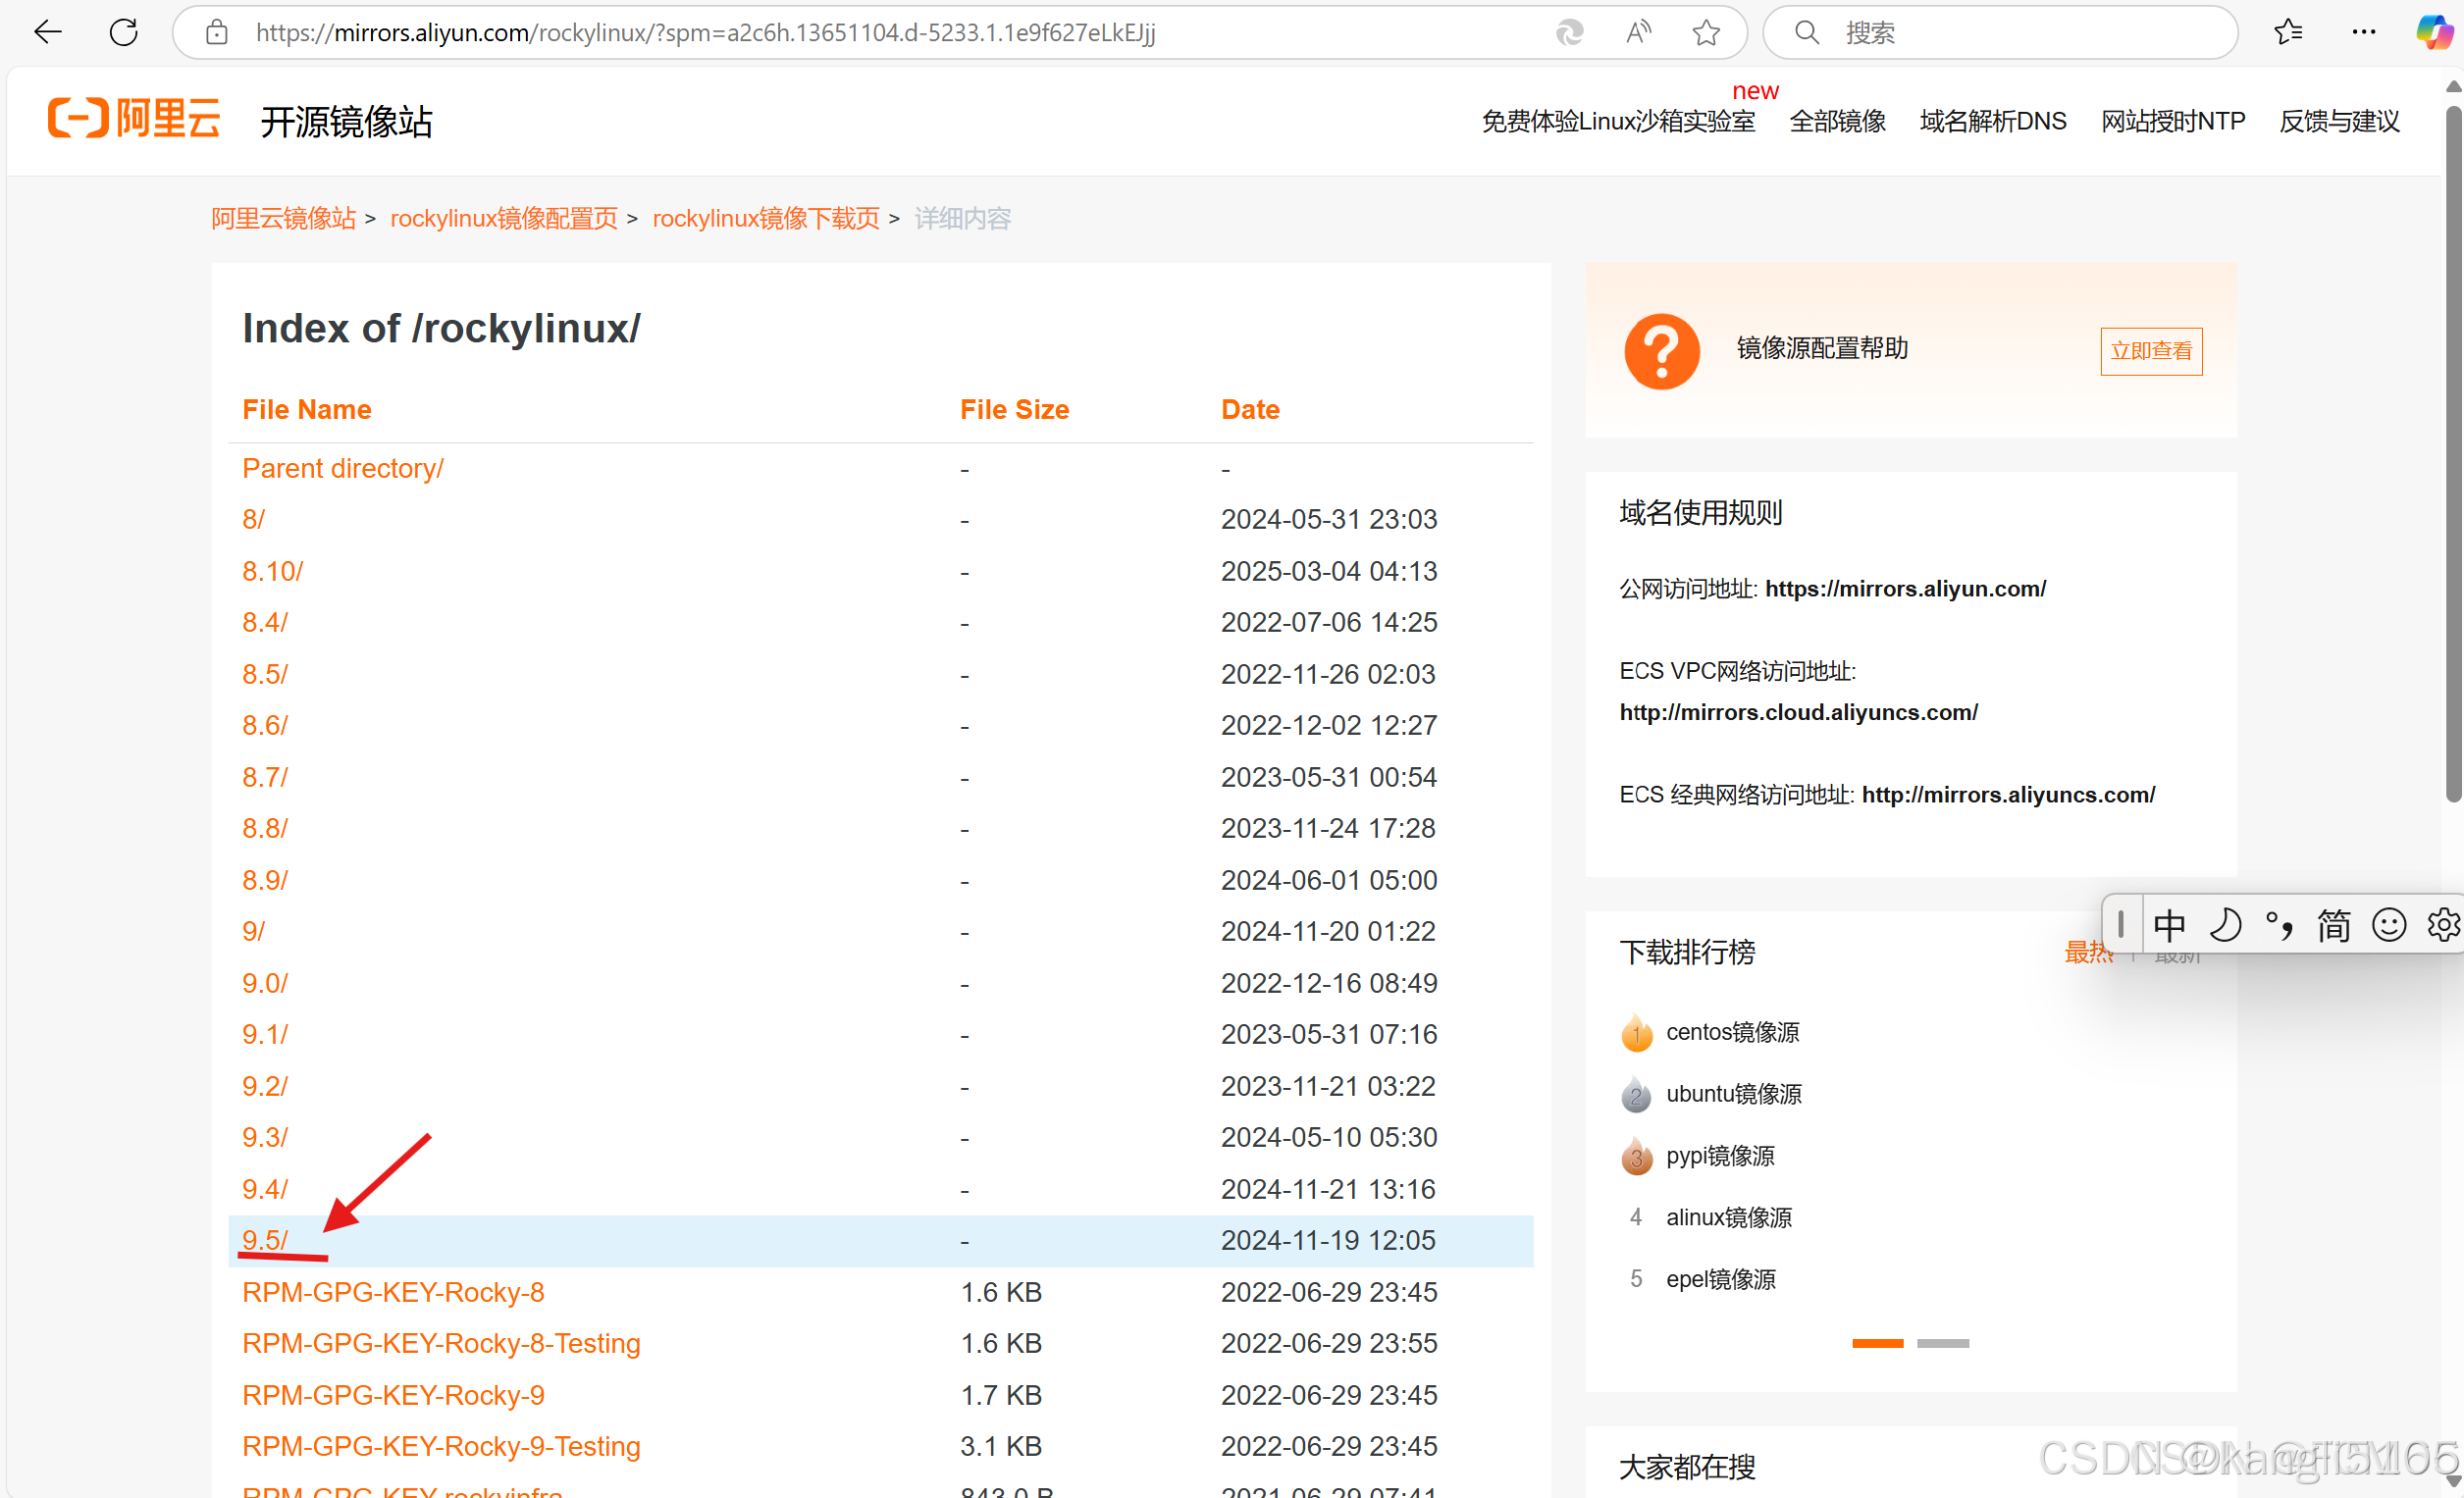
Task: Click the gray carousel page indicator
Action: pos(1942,1343)
